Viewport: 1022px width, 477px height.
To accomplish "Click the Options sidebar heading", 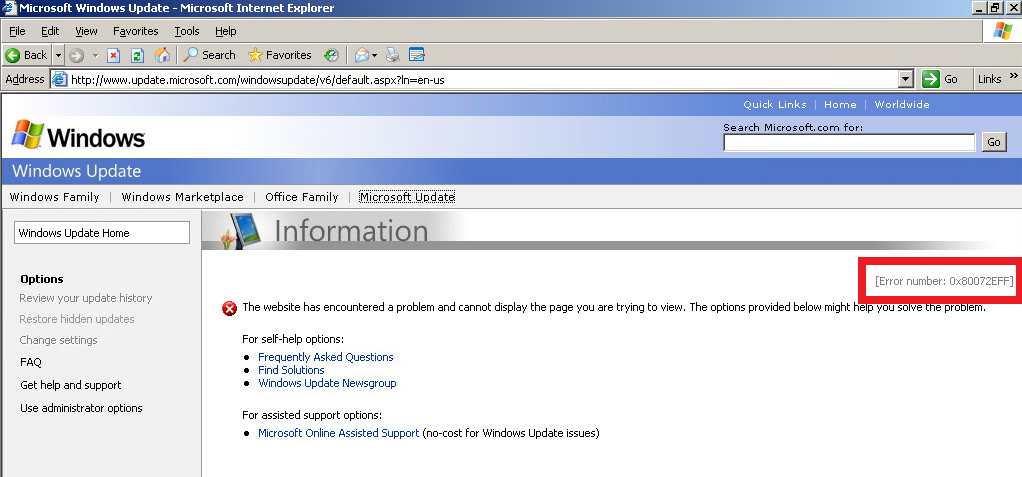I will click(x=42, y=279).
